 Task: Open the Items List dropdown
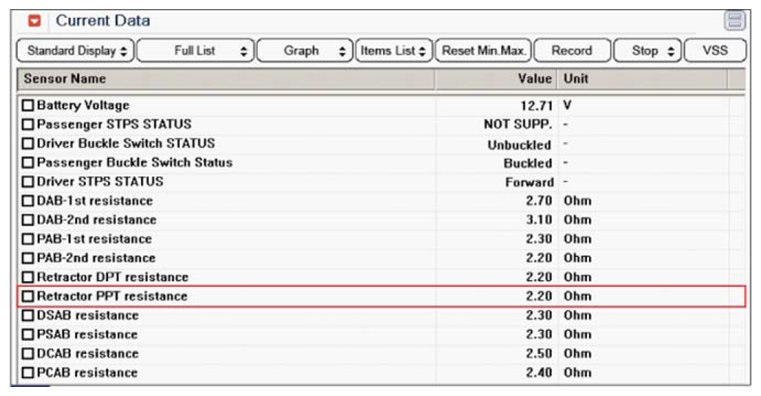(x=394, y=50)
